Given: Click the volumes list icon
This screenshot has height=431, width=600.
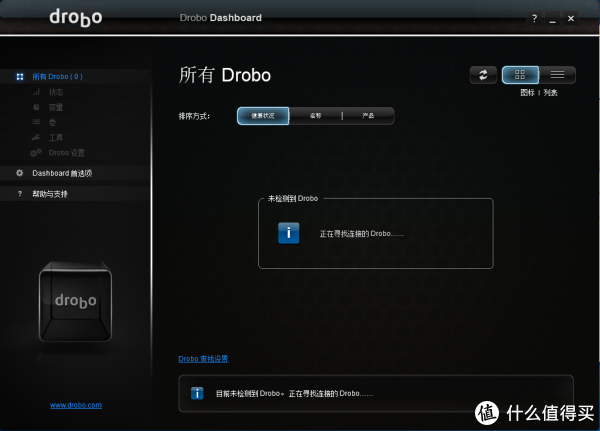Looking at the screenshot, I should [36, 122].
